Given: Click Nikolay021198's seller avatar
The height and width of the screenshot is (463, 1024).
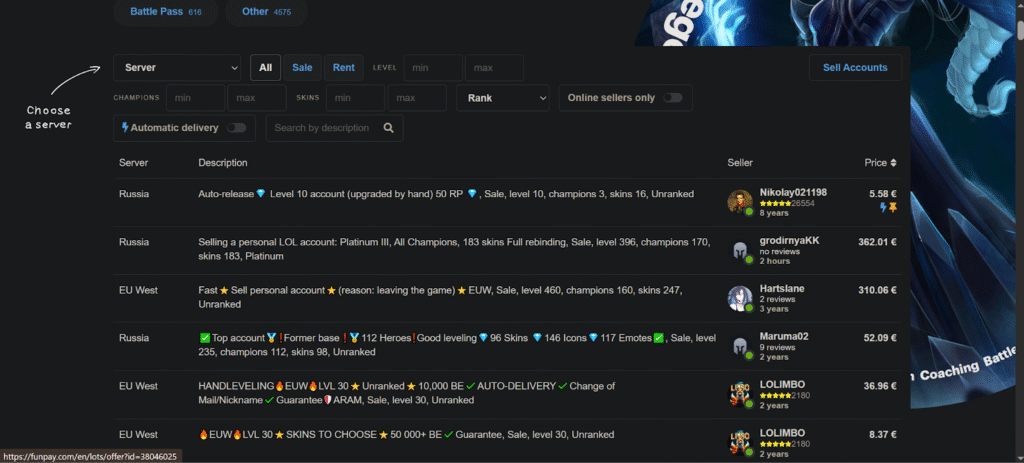Looking at the screenshot, I should [x=740, y=201].
